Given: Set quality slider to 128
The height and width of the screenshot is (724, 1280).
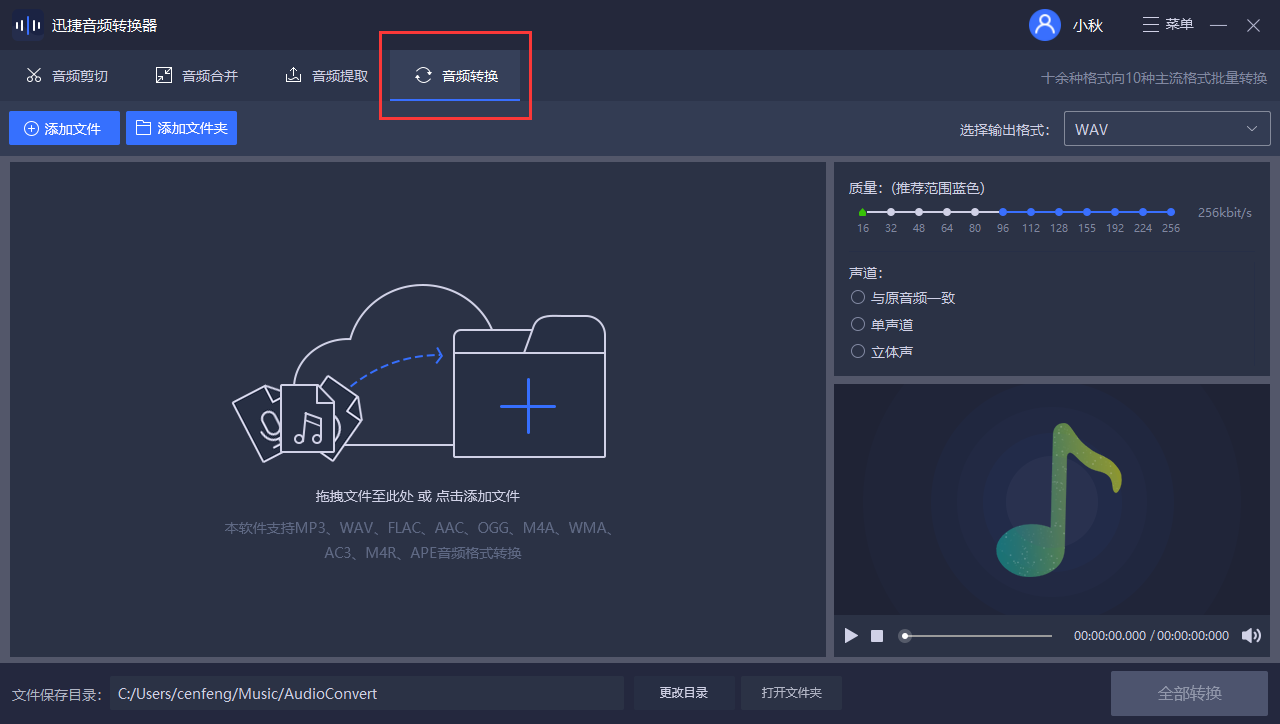Looking at the screenshot, I should 1059,212.
